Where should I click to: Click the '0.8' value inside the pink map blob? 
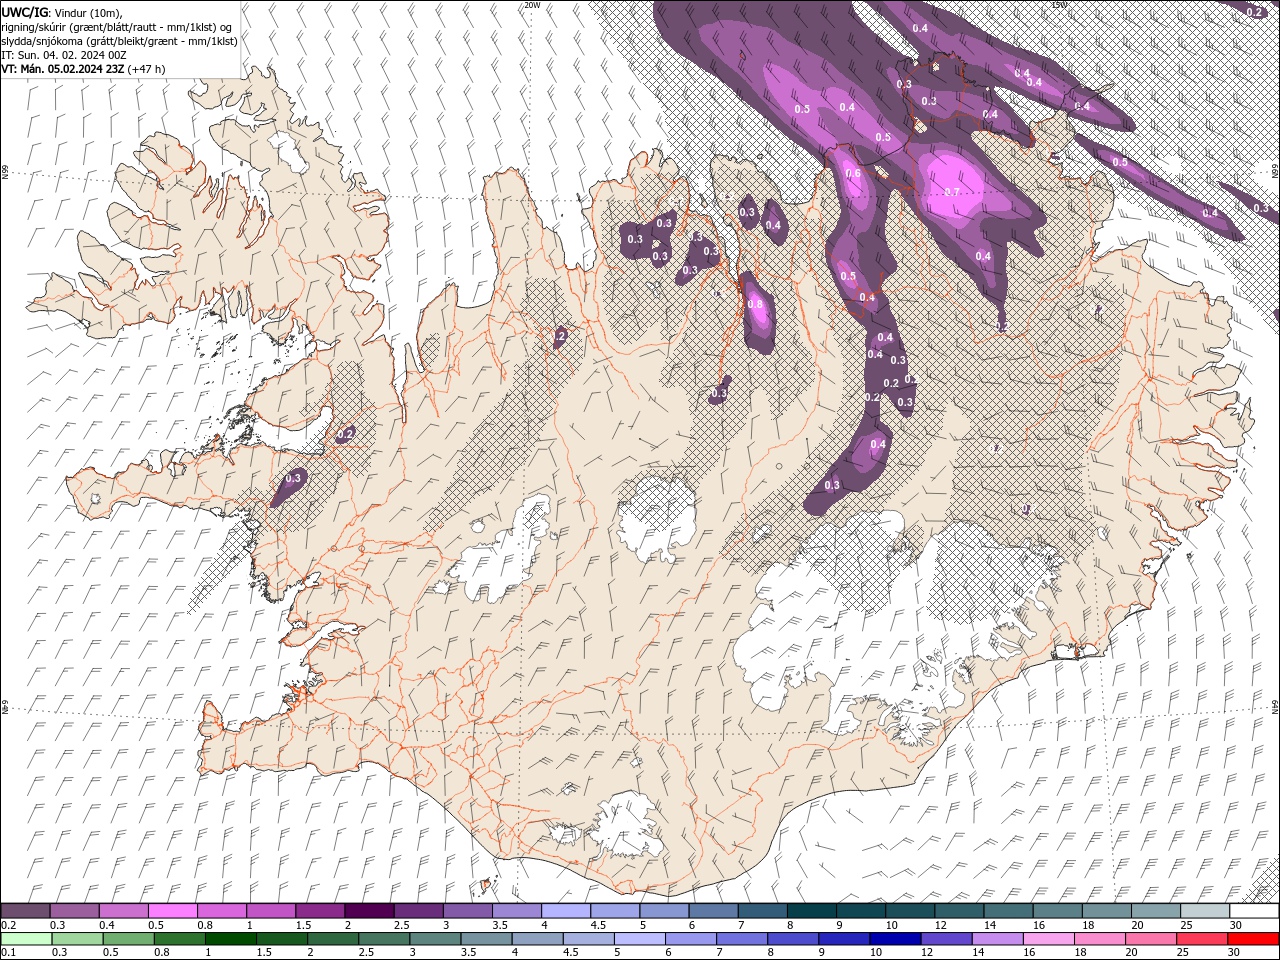pyautogui.click(x=755, y=304)
